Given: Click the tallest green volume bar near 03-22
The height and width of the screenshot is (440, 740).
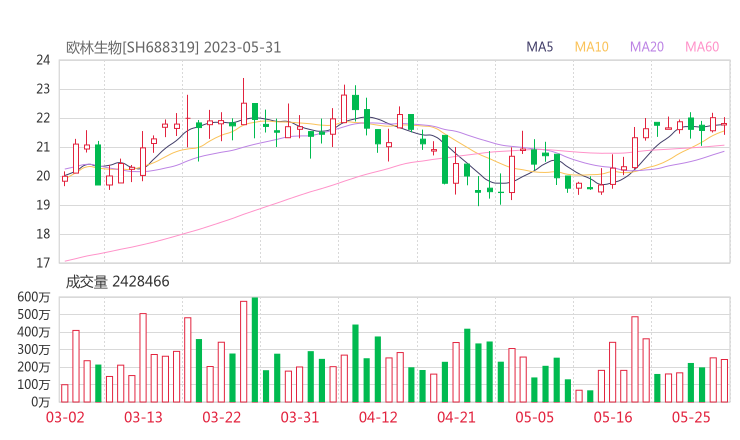Looking at the screenshot, I should coord(255,350).
